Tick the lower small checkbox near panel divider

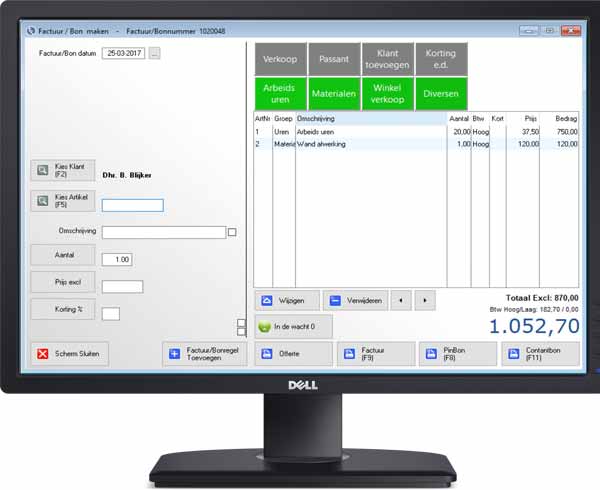click(x=241, y=332)
